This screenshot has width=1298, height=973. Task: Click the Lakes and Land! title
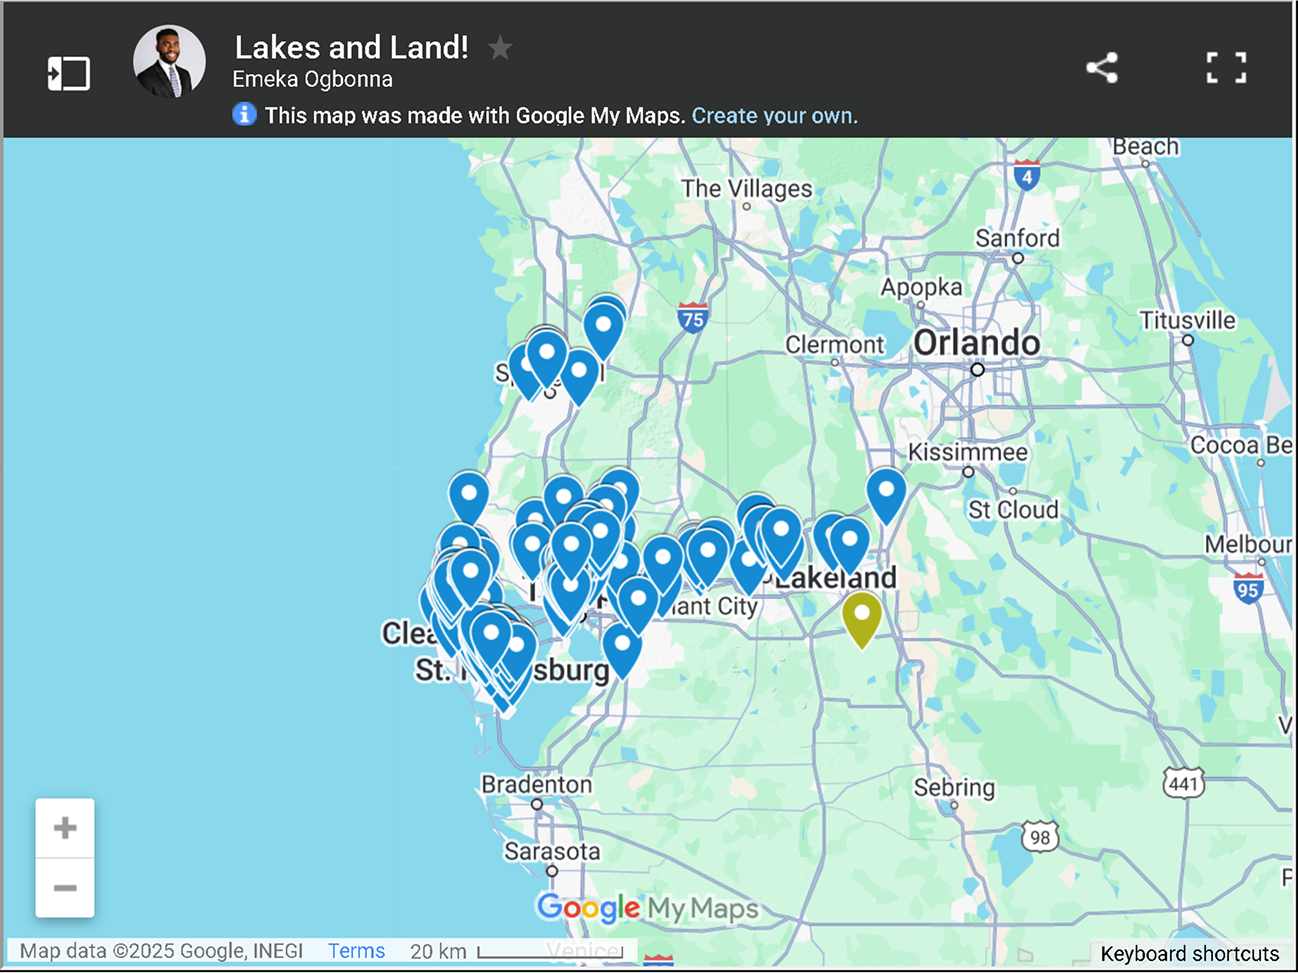(x=351, y=47)
